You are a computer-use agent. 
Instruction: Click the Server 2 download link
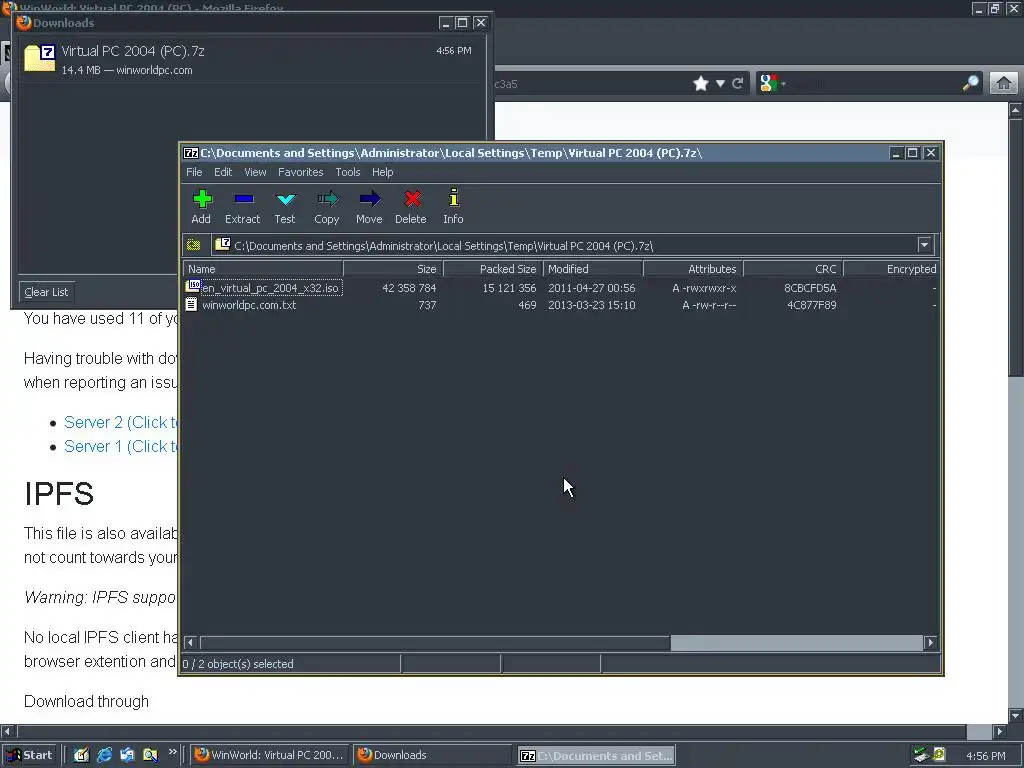tap(121, 423)
